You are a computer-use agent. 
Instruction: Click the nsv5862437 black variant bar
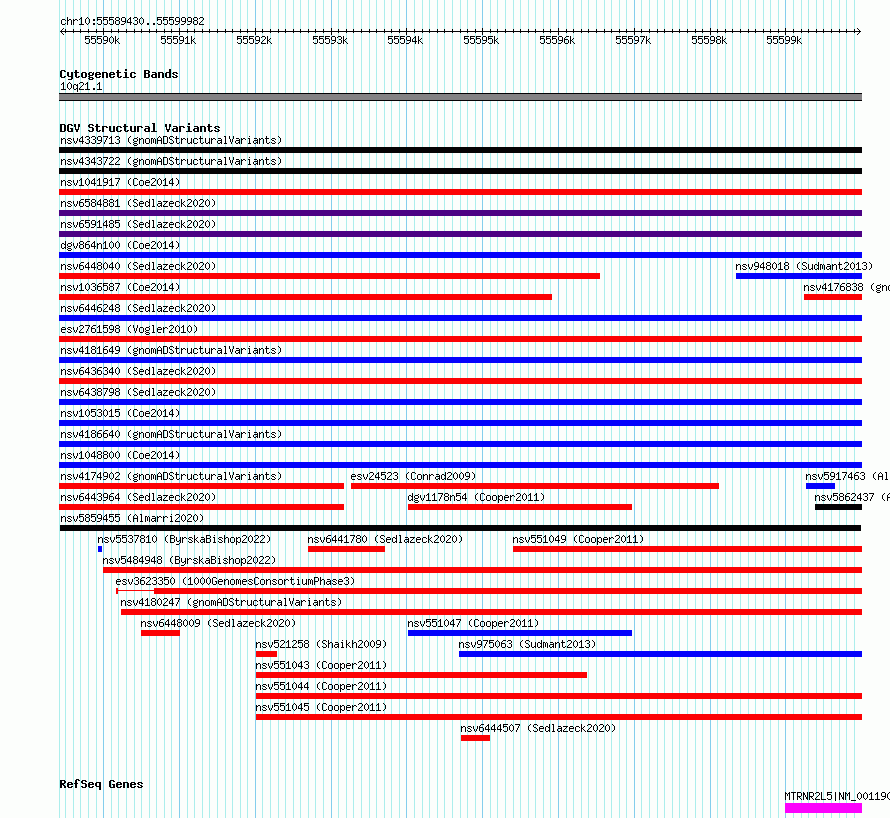(x=838, y=507)
